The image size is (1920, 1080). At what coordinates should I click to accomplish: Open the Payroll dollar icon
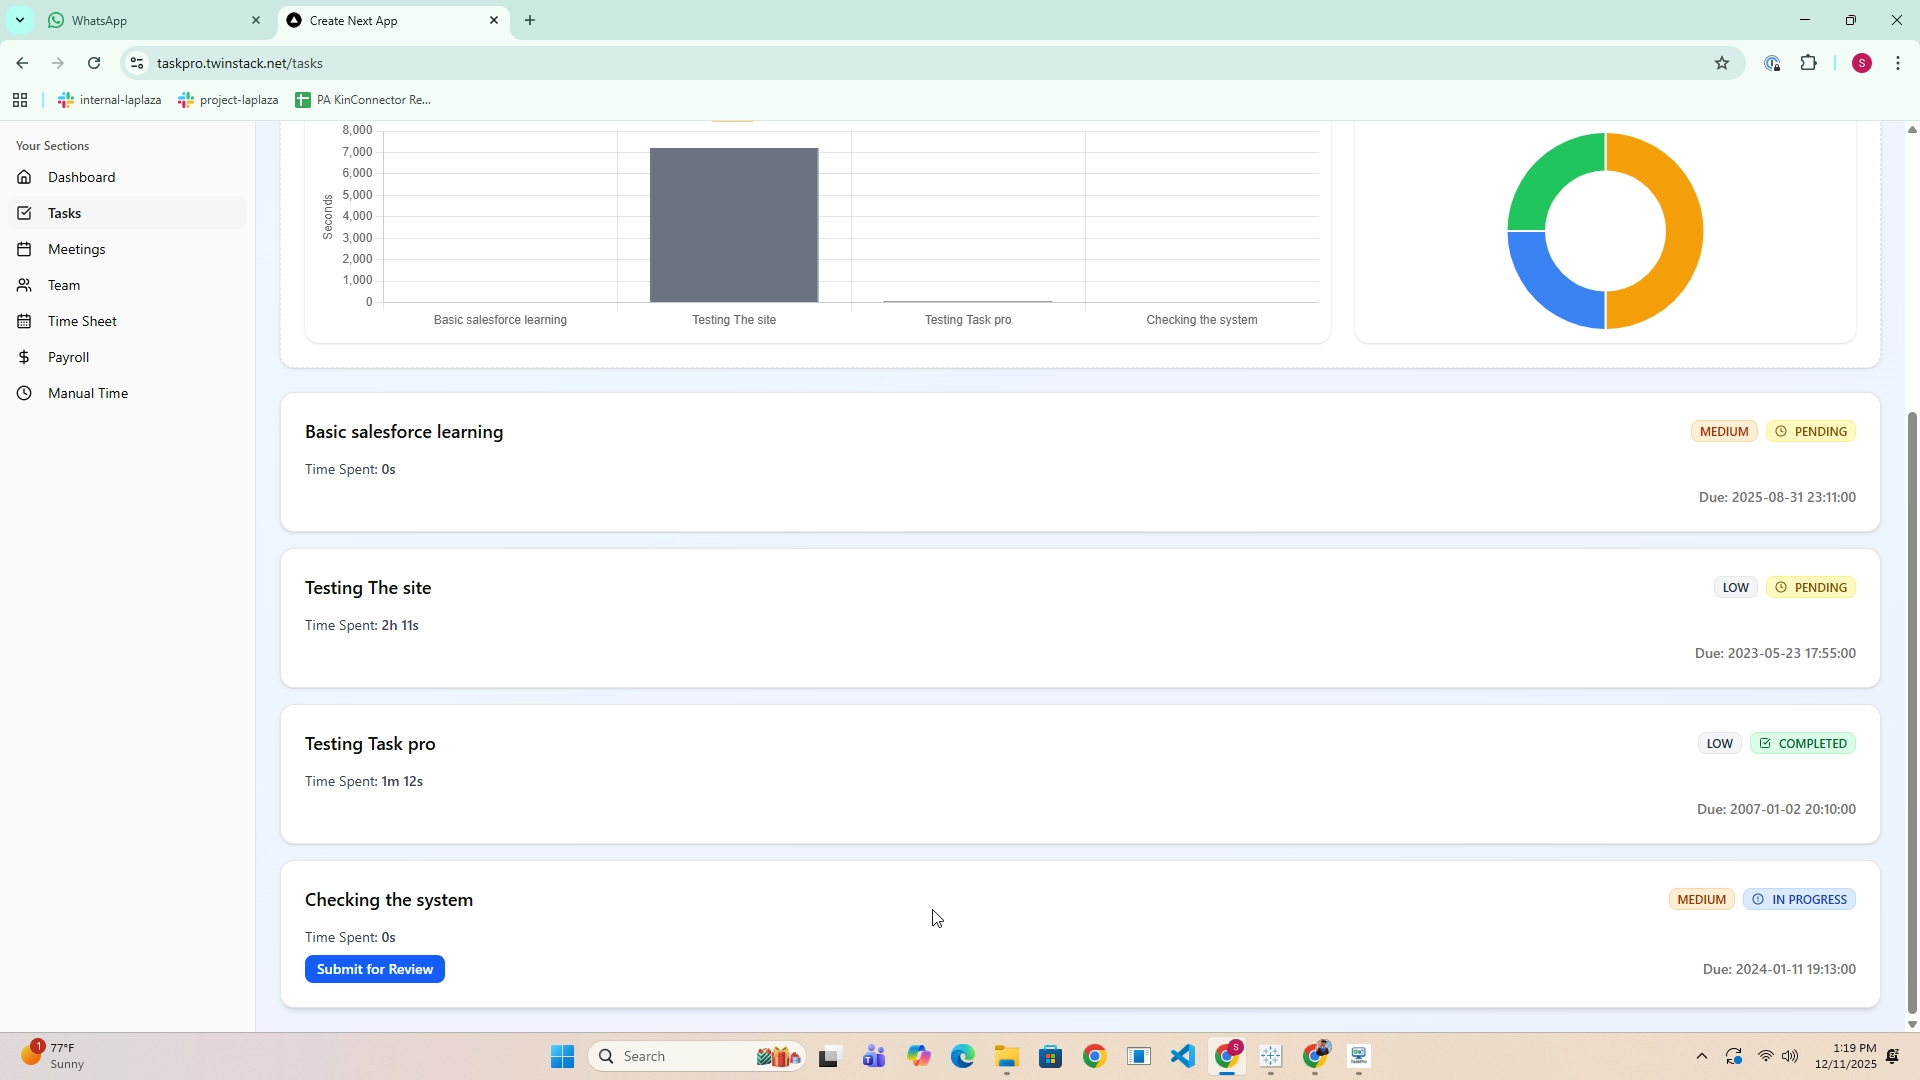tap(24, 358)
